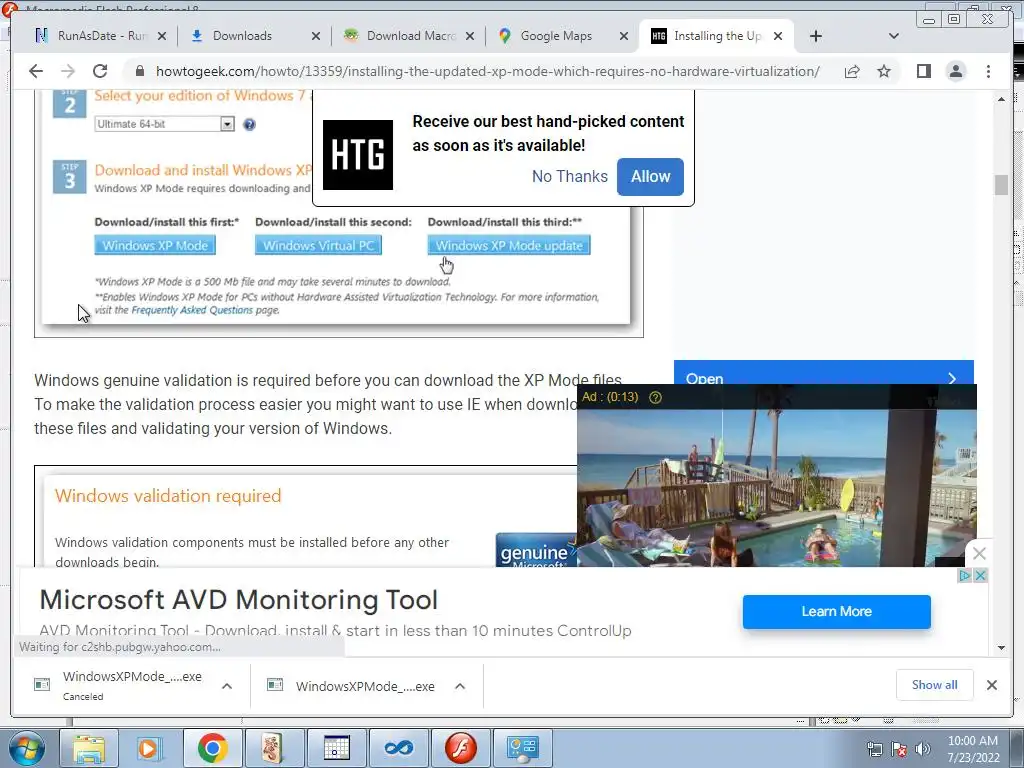Click the taskbar clock showing 10:00 AM
The width and height of the screenshot is (1024, 768).
click(973, 749)
